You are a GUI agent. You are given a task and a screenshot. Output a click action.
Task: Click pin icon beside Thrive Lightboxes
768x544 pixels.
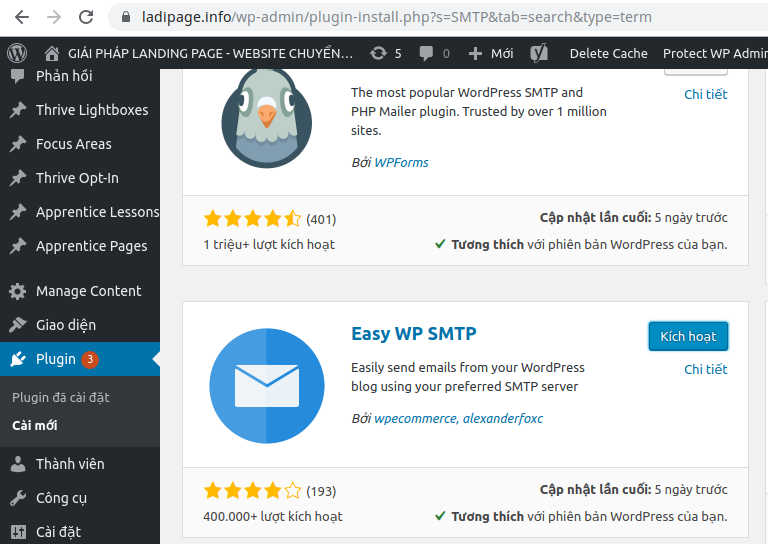pos(18,110)
